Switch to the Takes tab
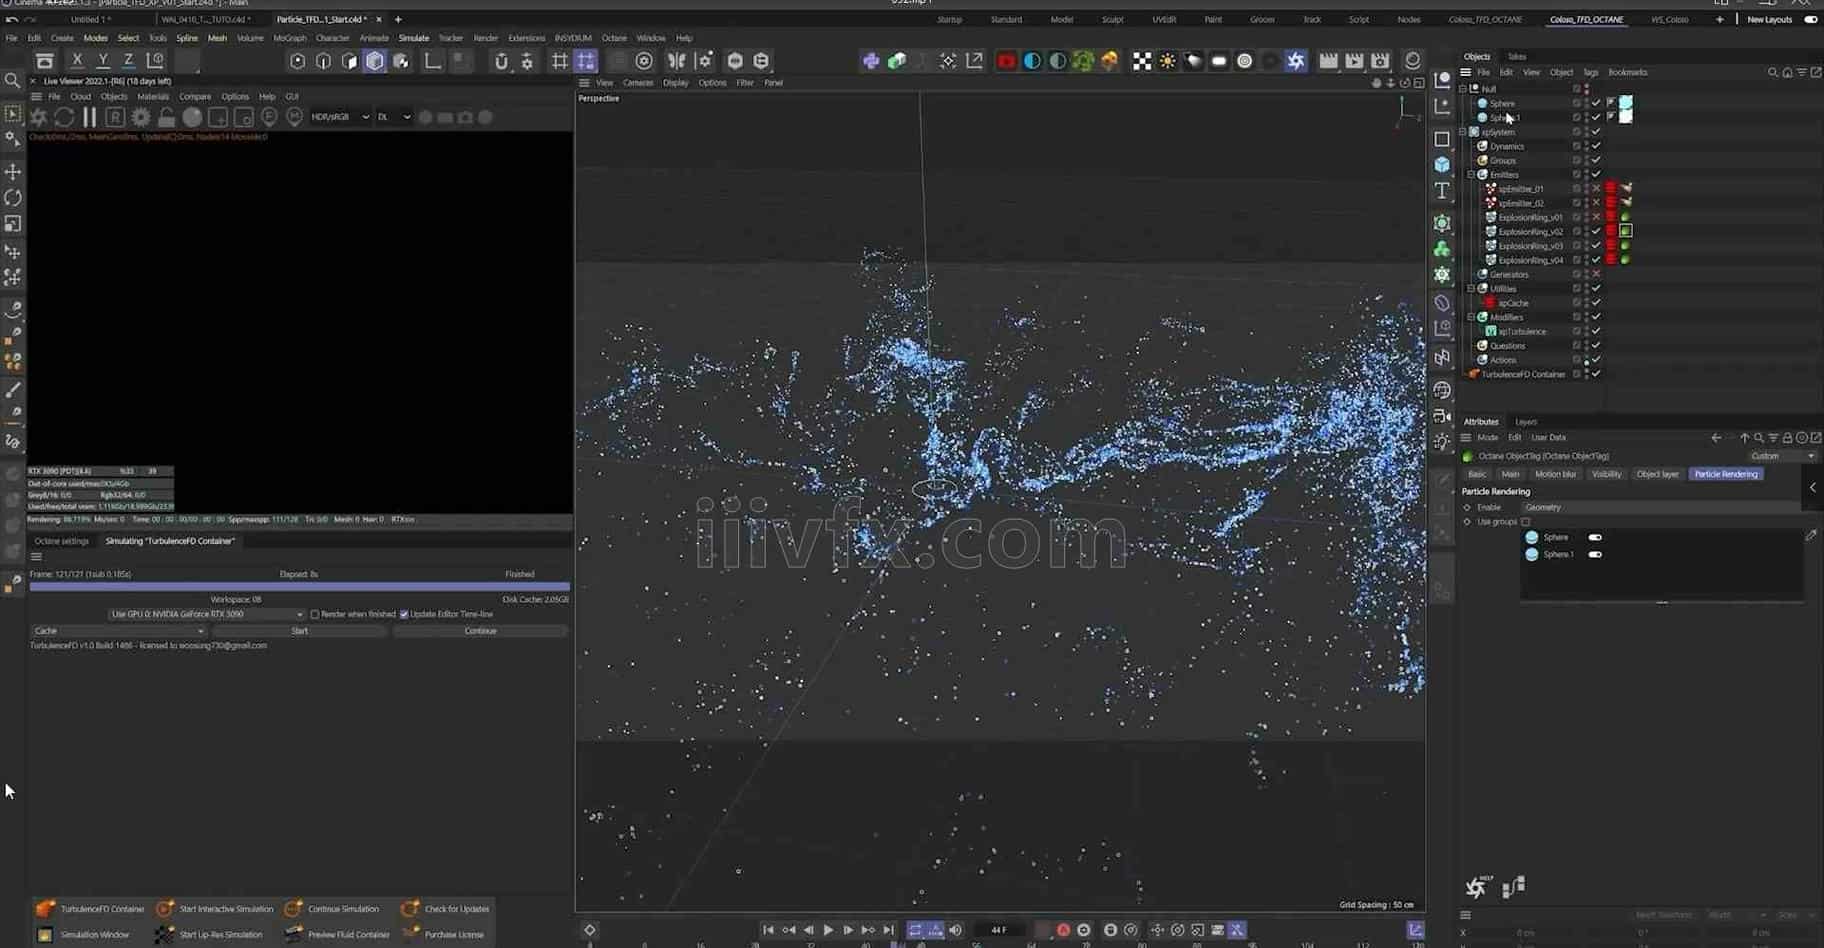The image size is (1824, 948). click(1516, 57)
